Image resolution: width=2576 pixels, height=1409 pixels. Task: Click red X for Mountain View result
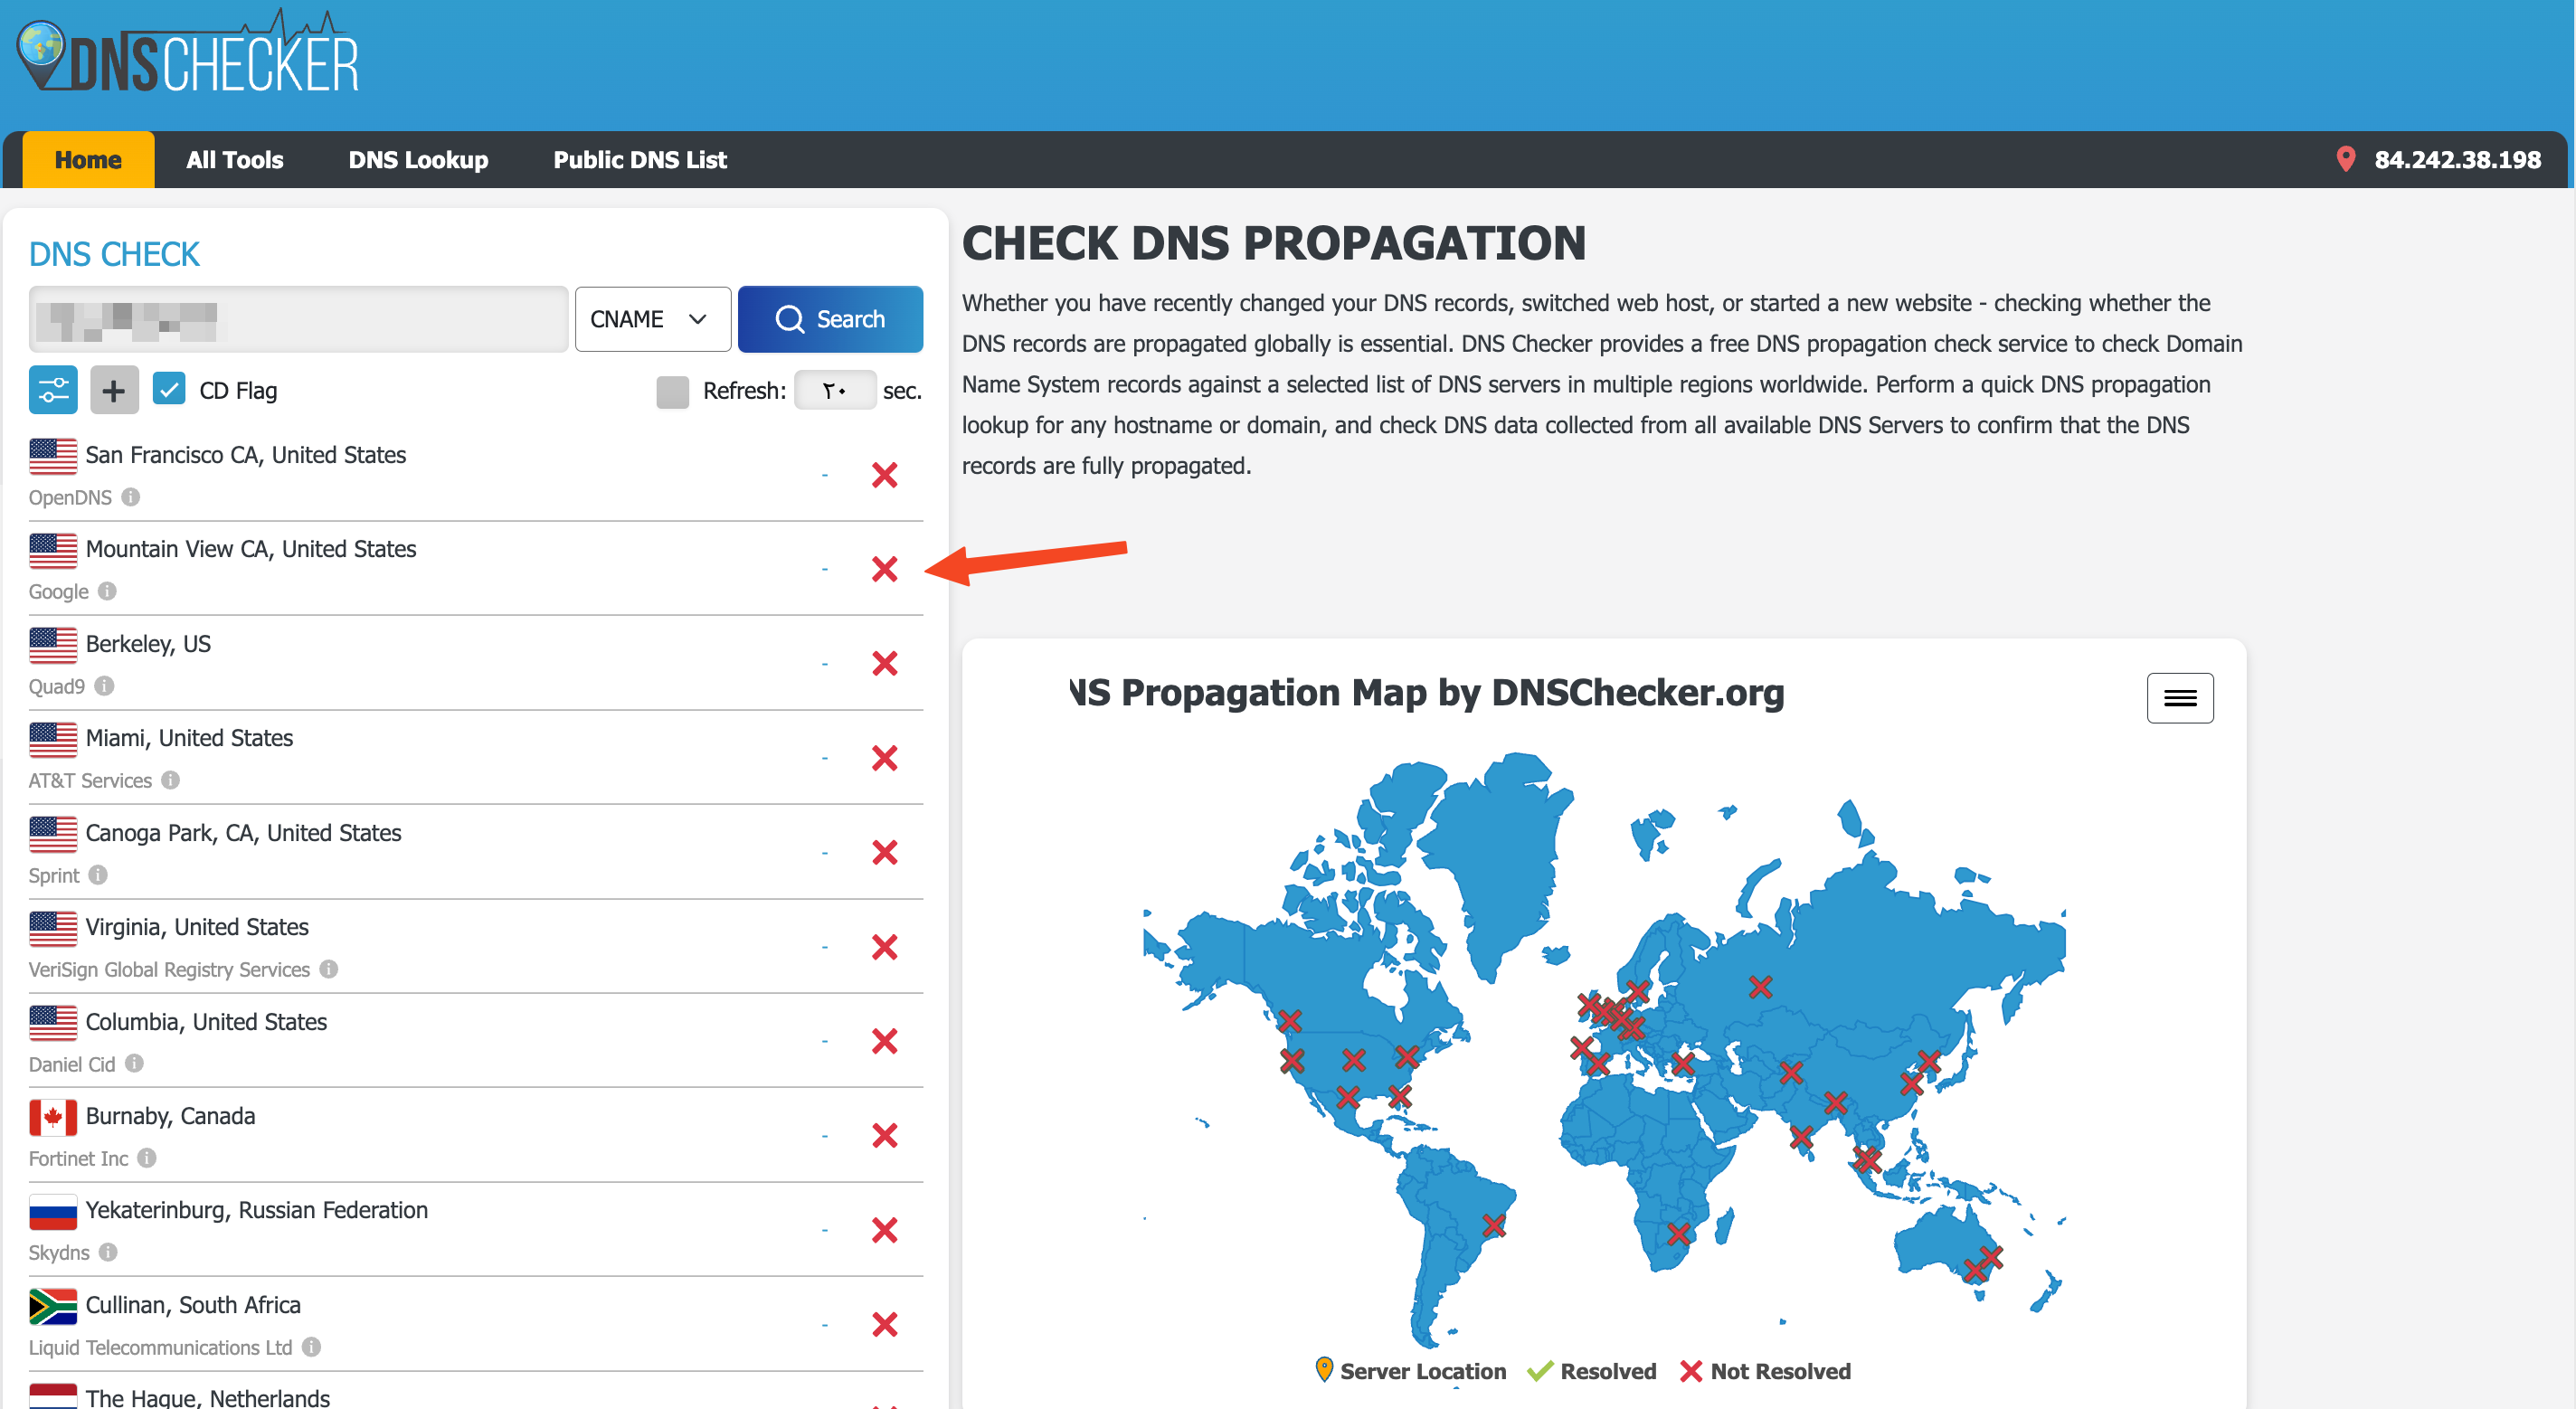tap(884, 569)
